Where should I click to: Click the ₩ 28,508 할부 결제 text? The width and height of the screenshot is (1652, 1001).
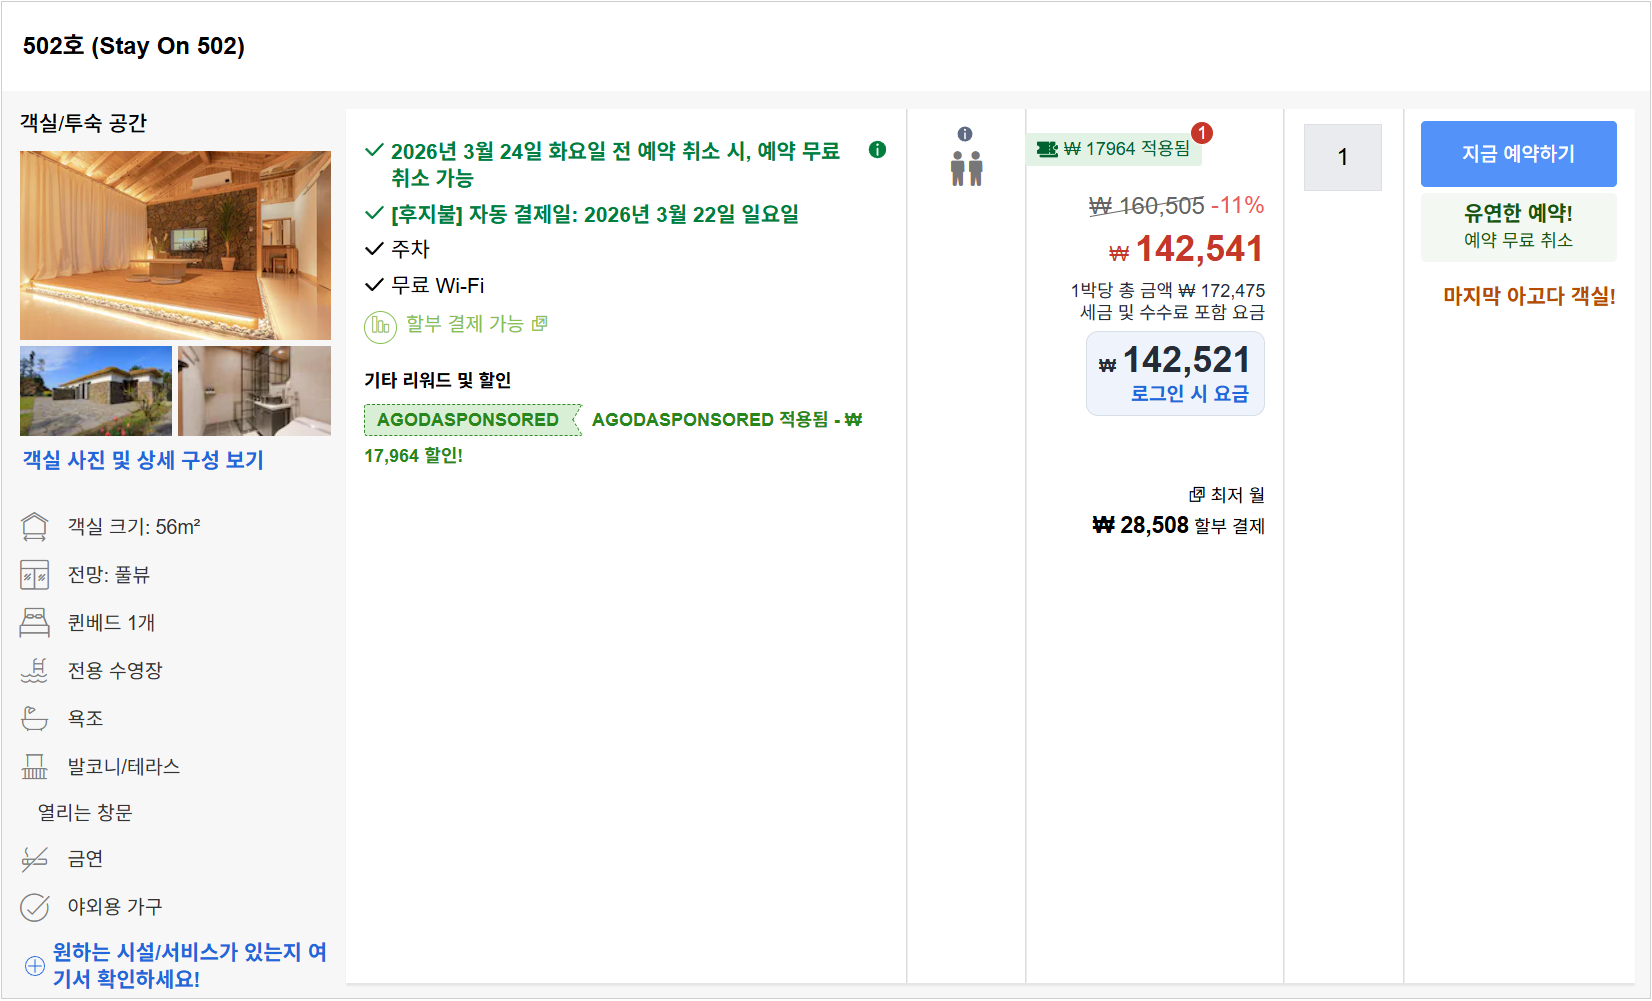pyautogui.click(x=1178, y=525)
